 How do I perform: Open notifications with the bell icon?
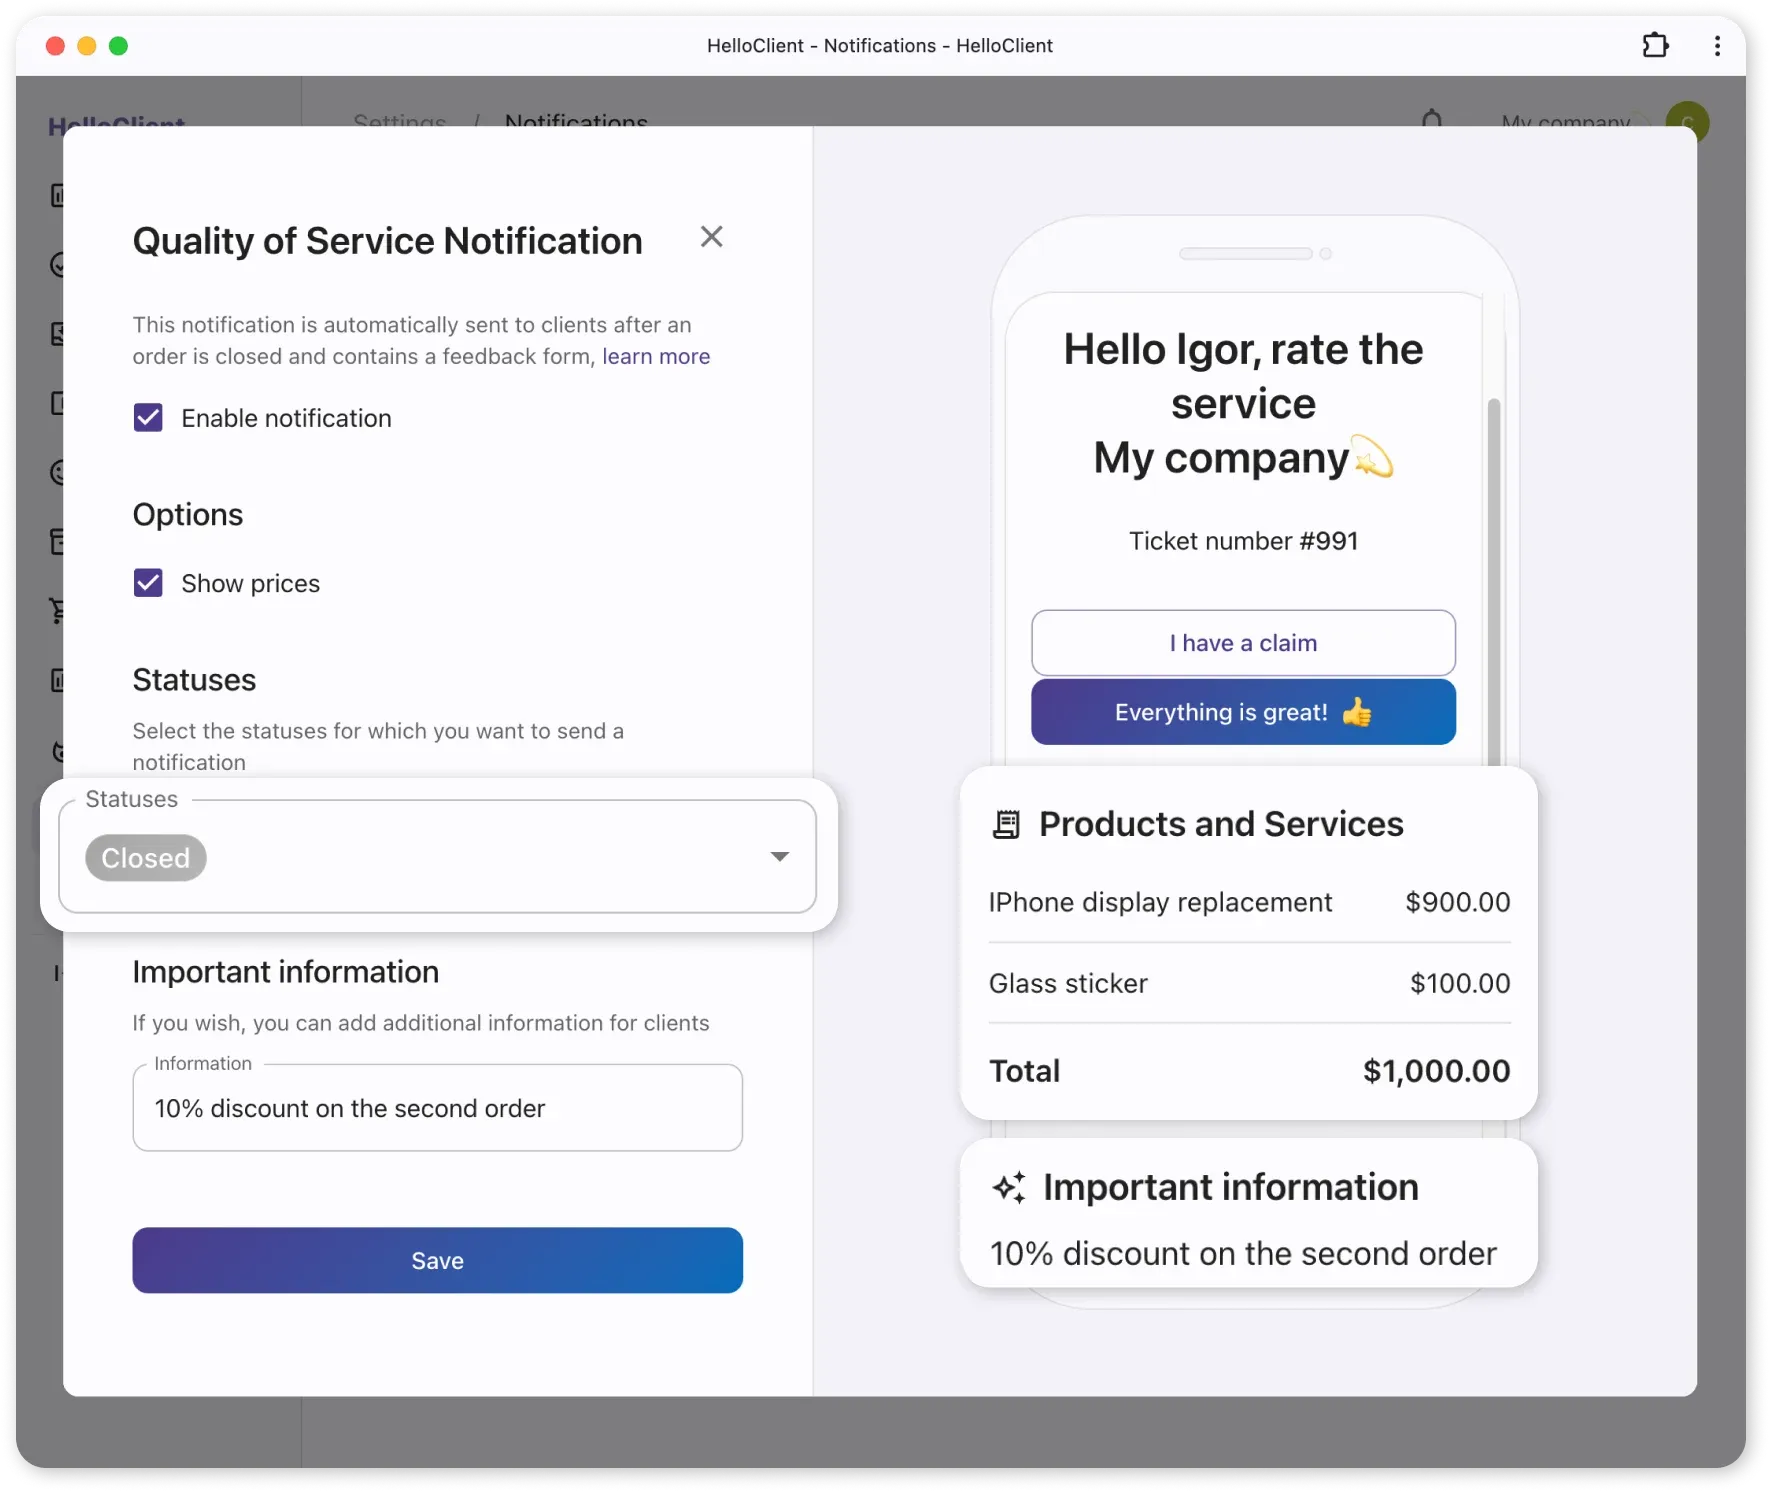pos(1432,121)
